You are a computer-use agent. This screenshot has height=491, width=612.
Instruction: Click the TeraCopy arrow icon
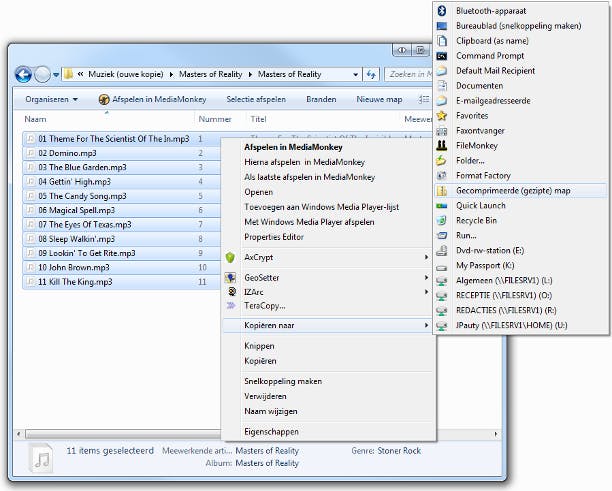coord(231,306)
